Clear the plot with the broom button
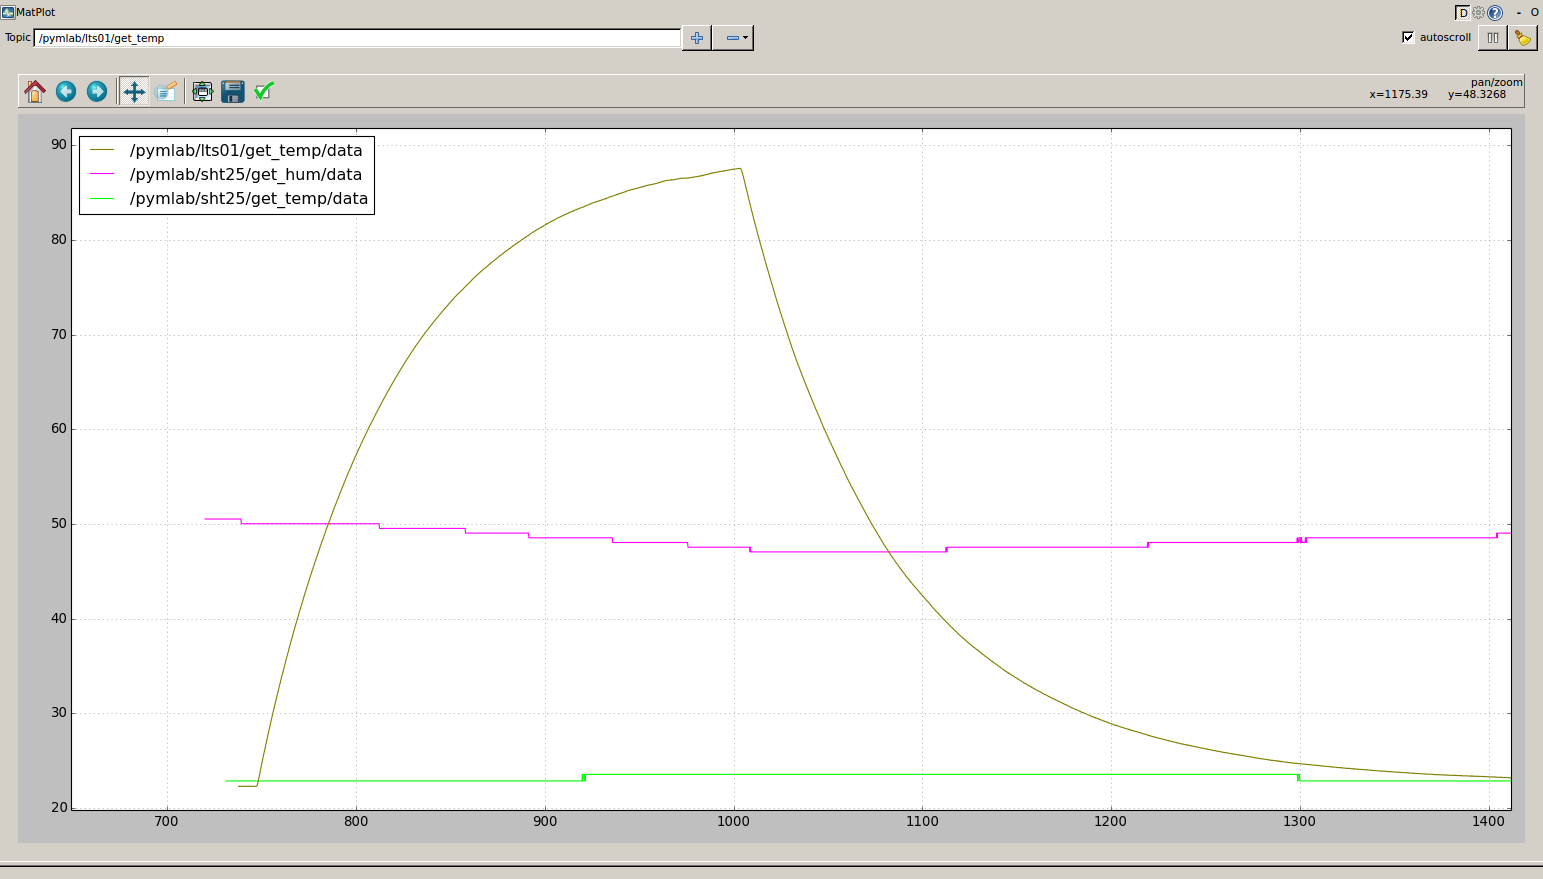This screenshot has height=879, width=1543. [1522, 38]
